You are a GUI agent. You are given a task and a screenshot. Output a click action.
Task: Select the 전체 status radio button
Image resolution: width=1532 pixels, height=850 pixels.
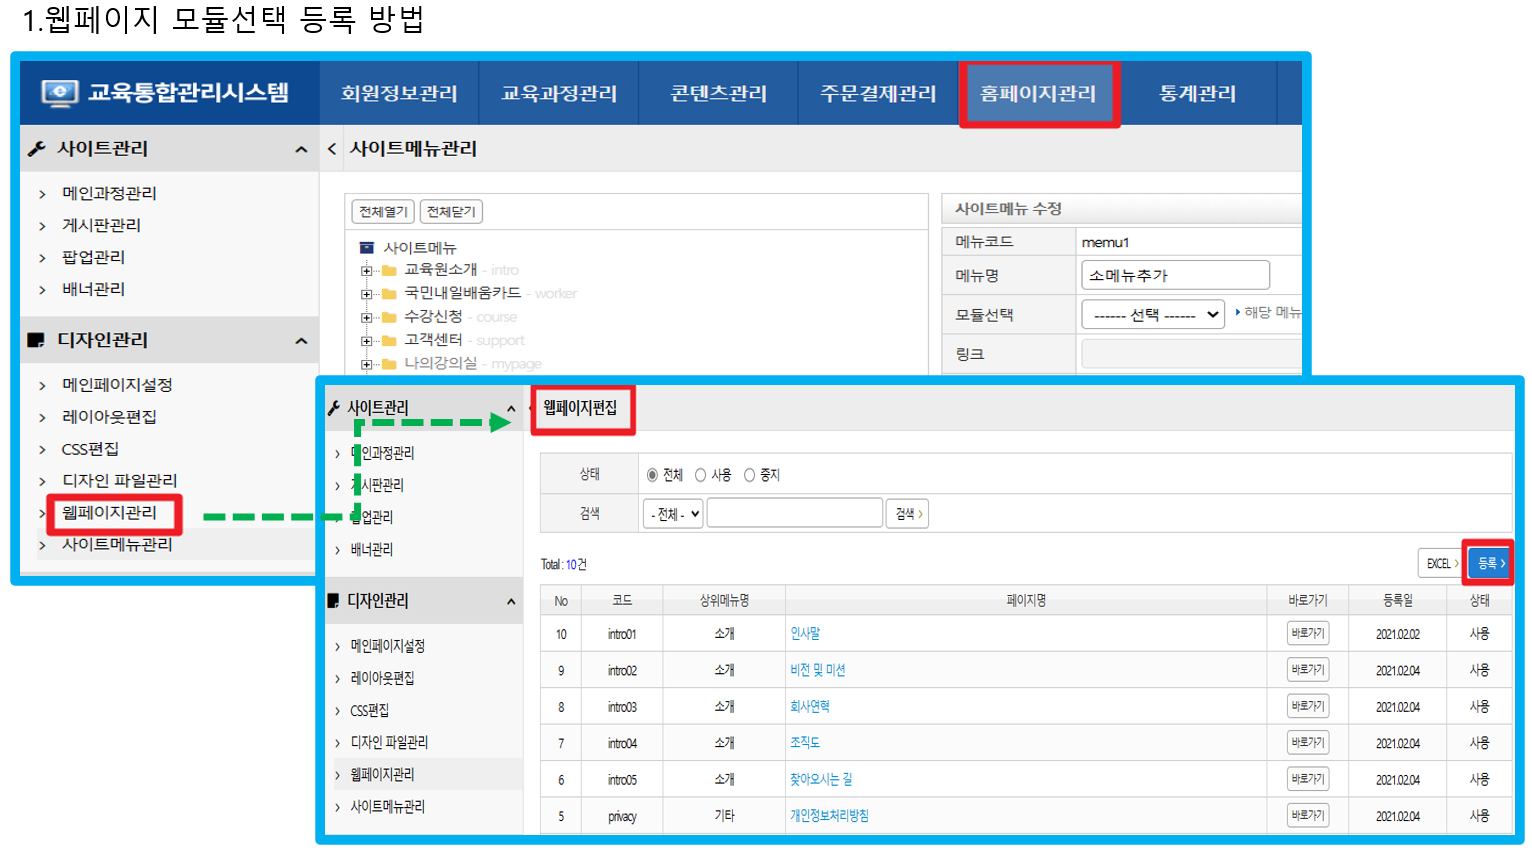click(x=653, y=475)
